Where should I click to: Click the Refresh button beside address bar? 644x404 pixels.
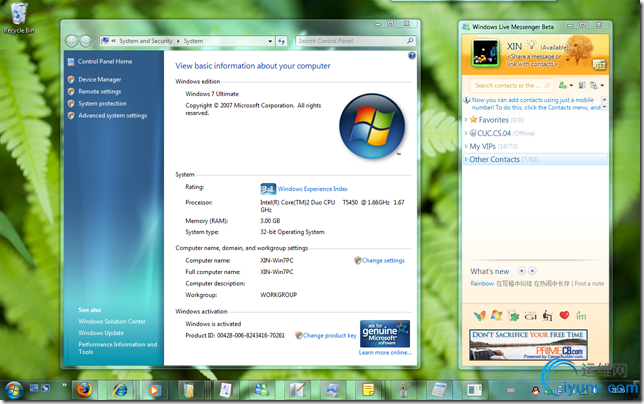pos(281,41)
